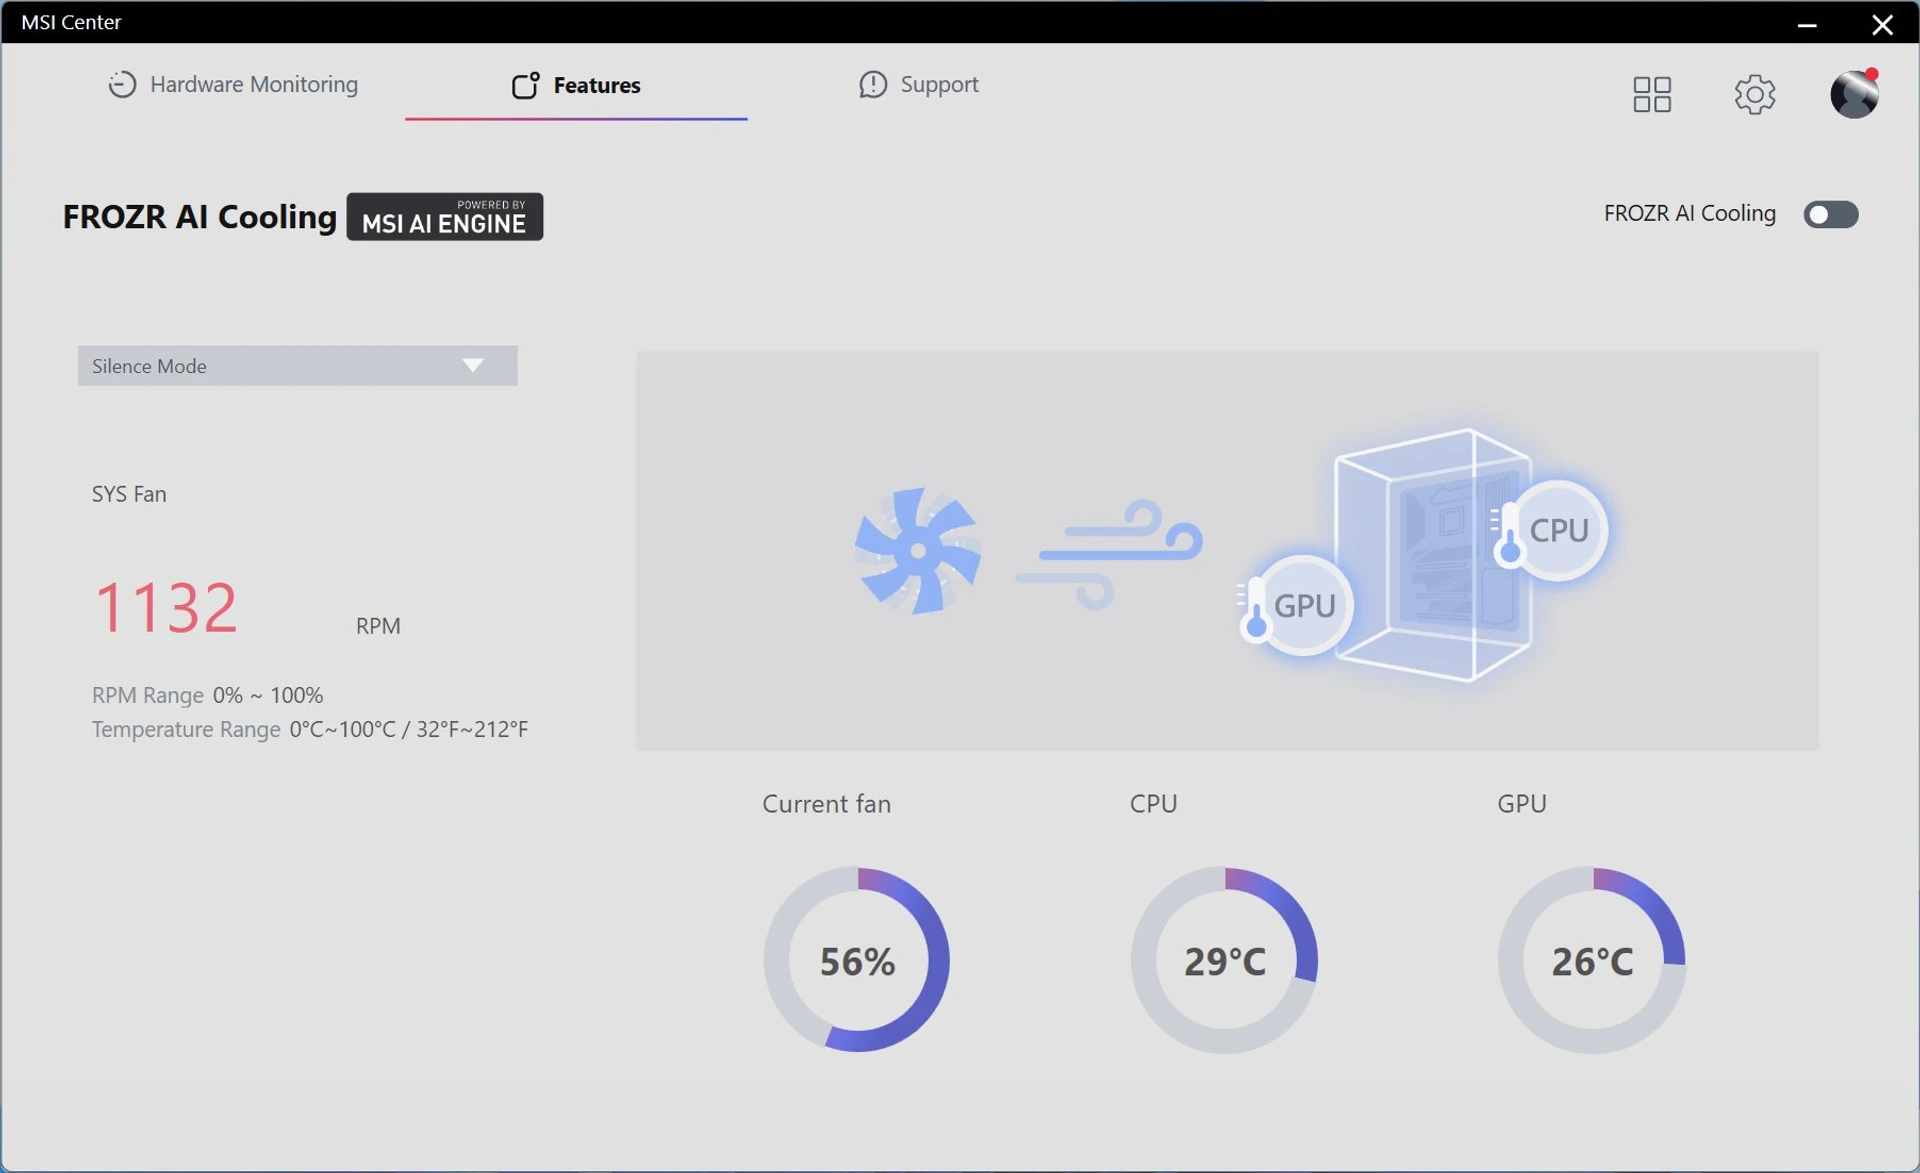1920x1173 pixels.
Task: Open settings via the gear icon
Action: point(1754,94)
